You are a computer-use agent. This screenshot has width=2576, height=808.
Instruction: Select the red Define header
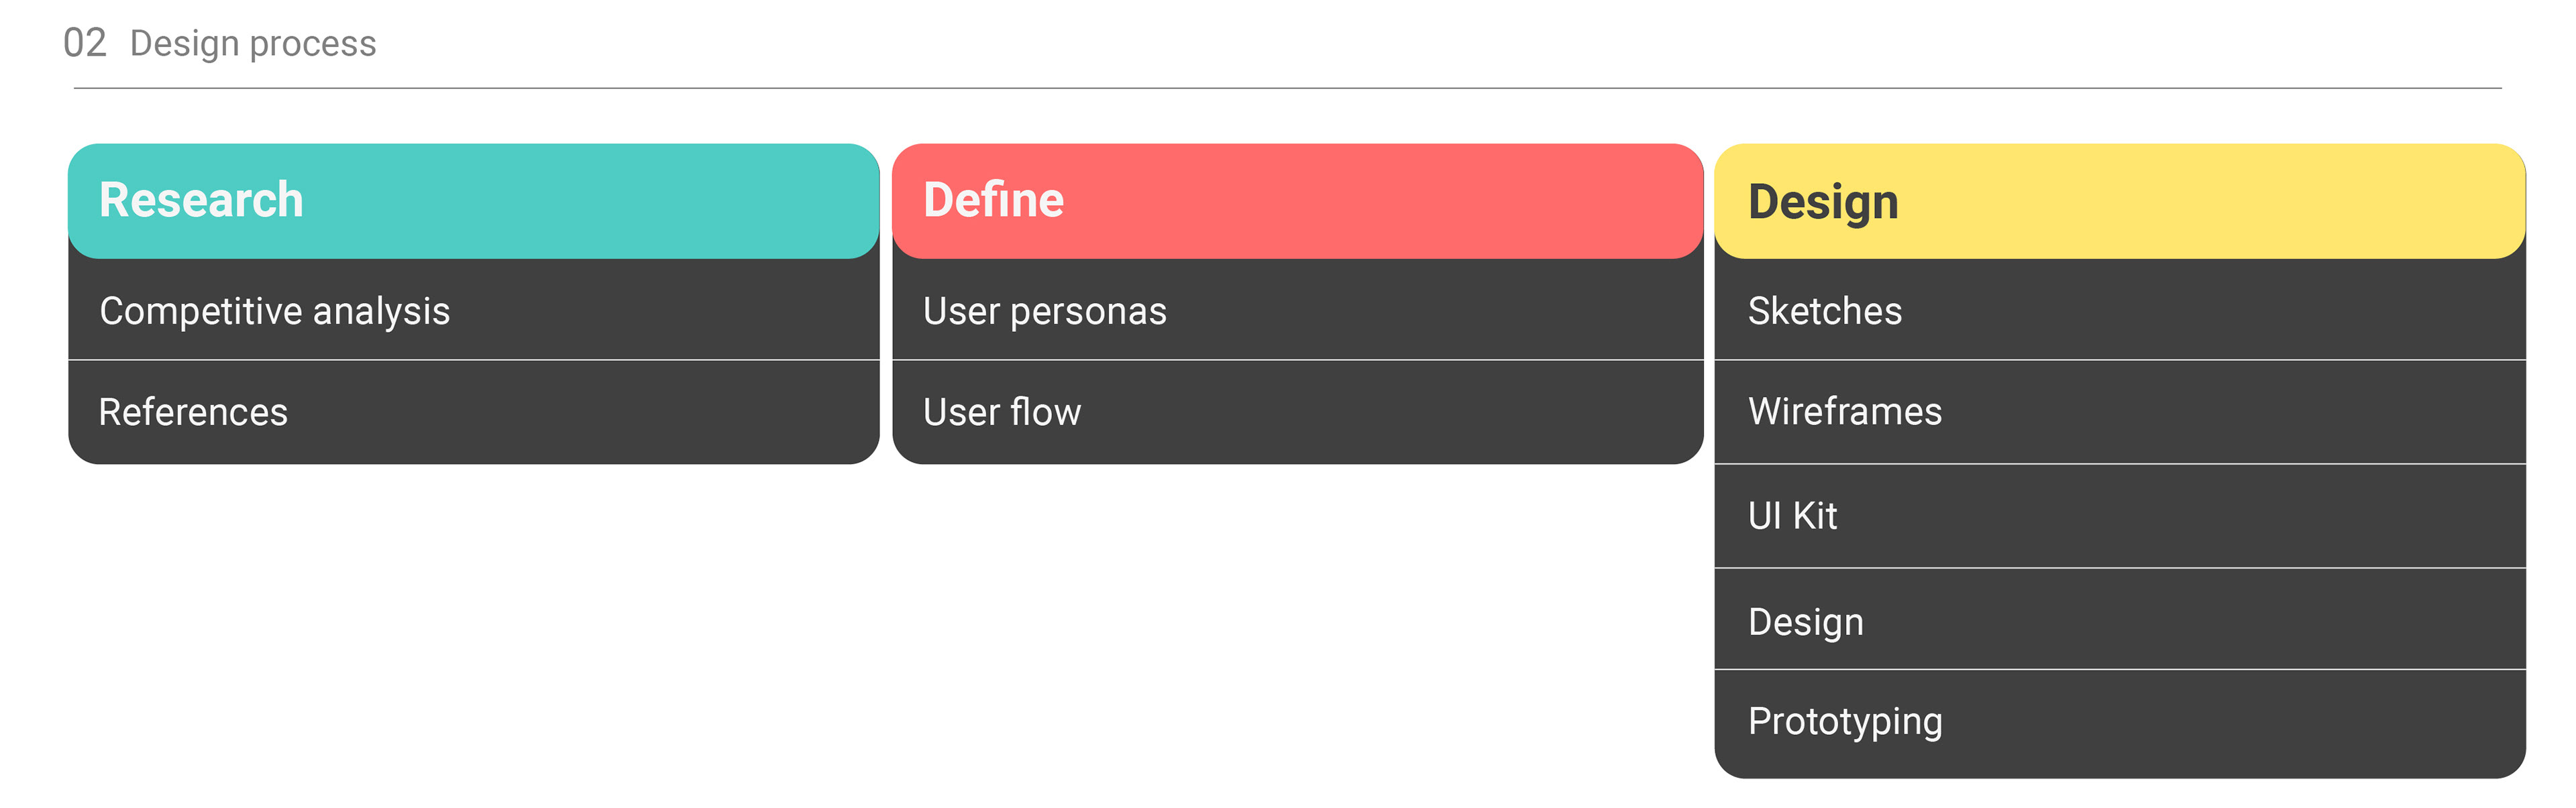(x=1297, y=201)
